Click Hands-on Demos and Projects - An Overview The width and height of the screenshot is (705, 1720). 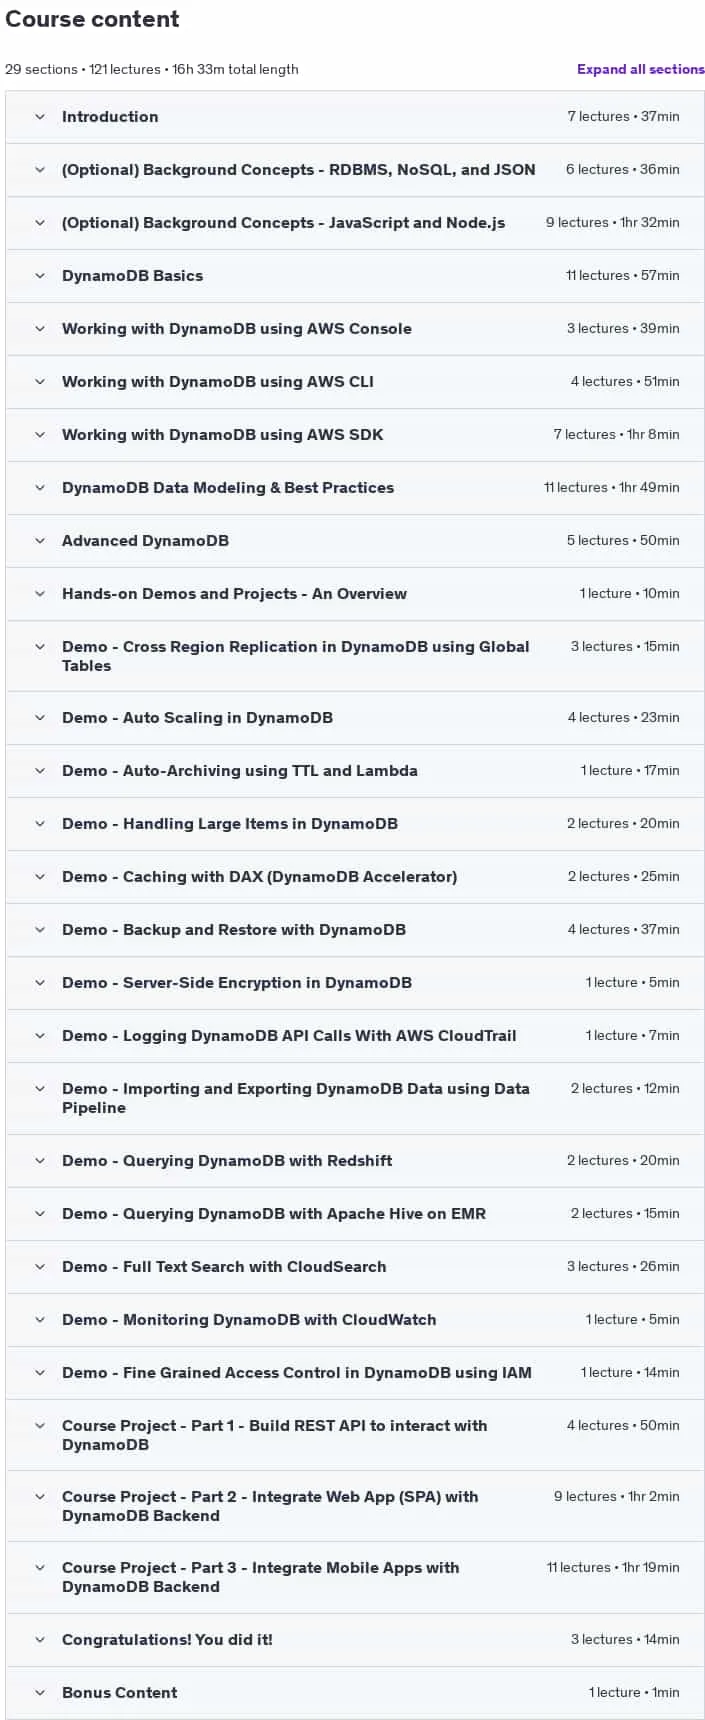coord(355,594)
